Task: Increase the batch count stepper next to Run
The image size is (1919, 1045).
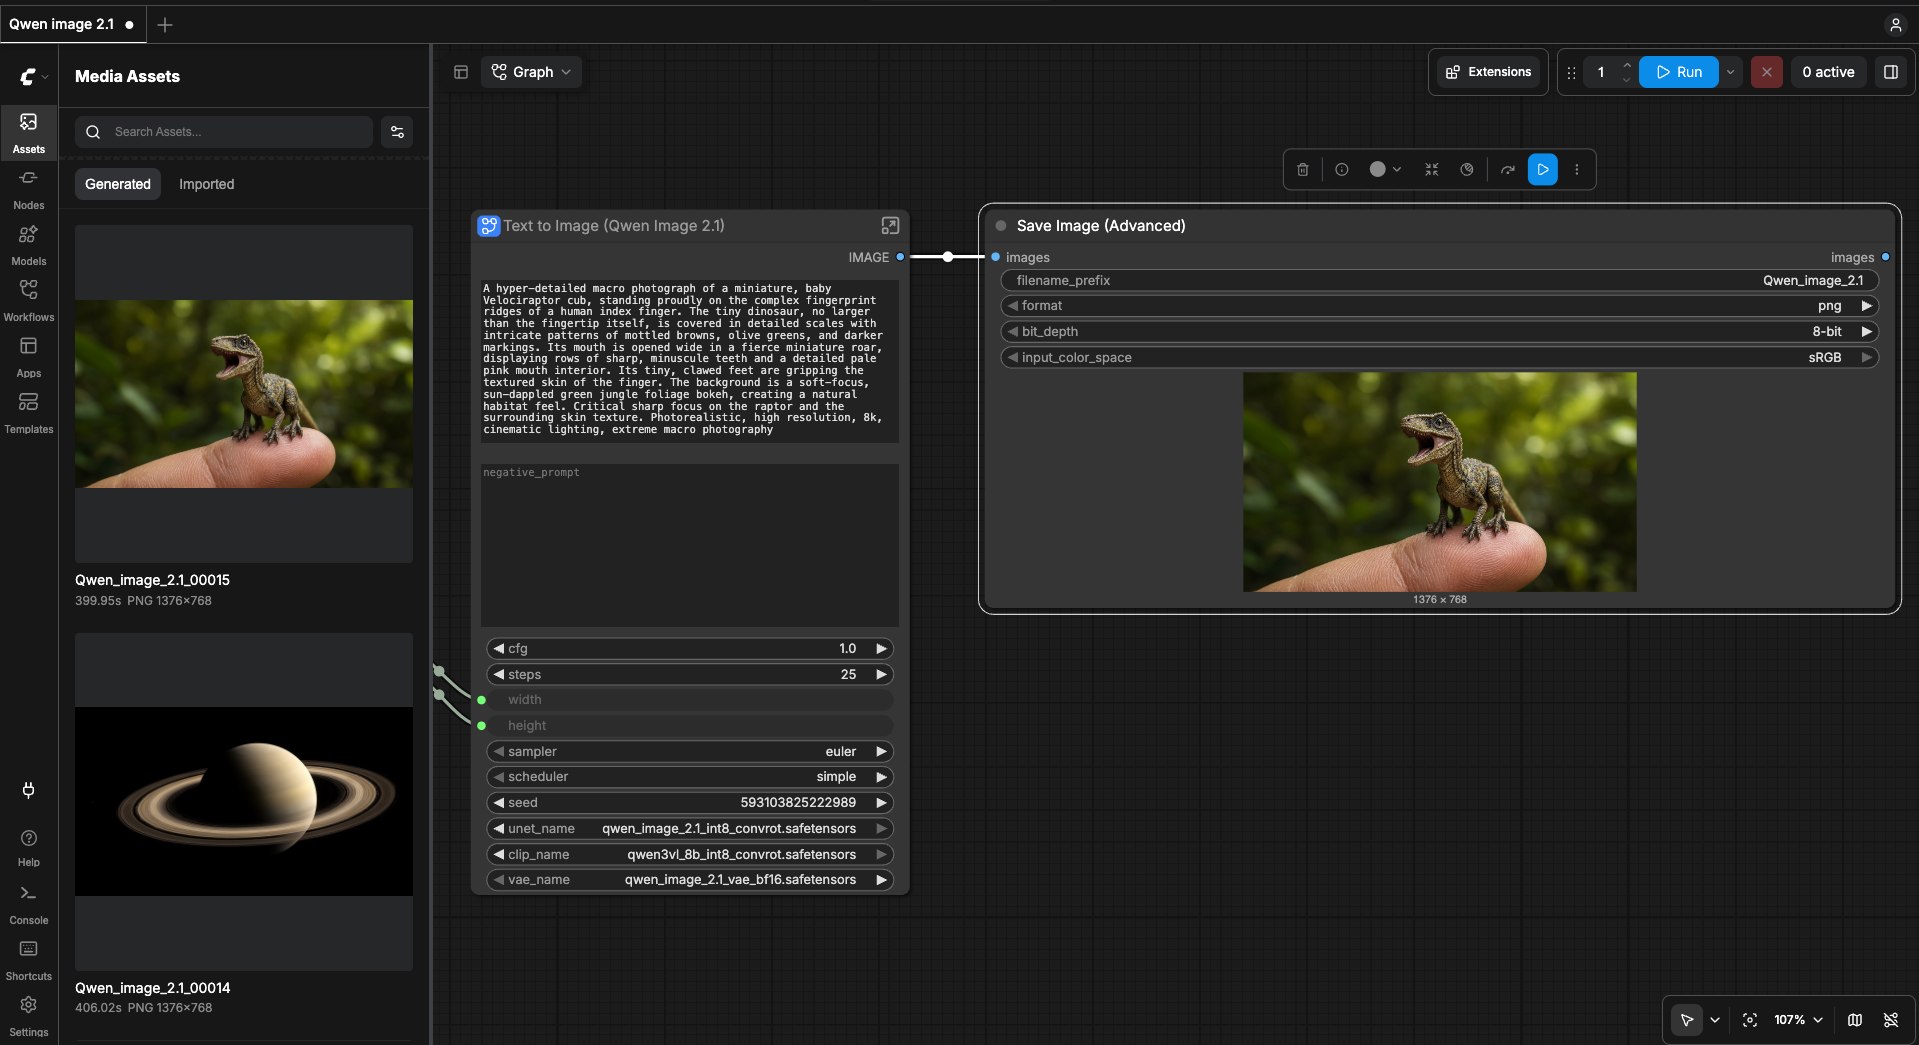Action: (1627, 65)
